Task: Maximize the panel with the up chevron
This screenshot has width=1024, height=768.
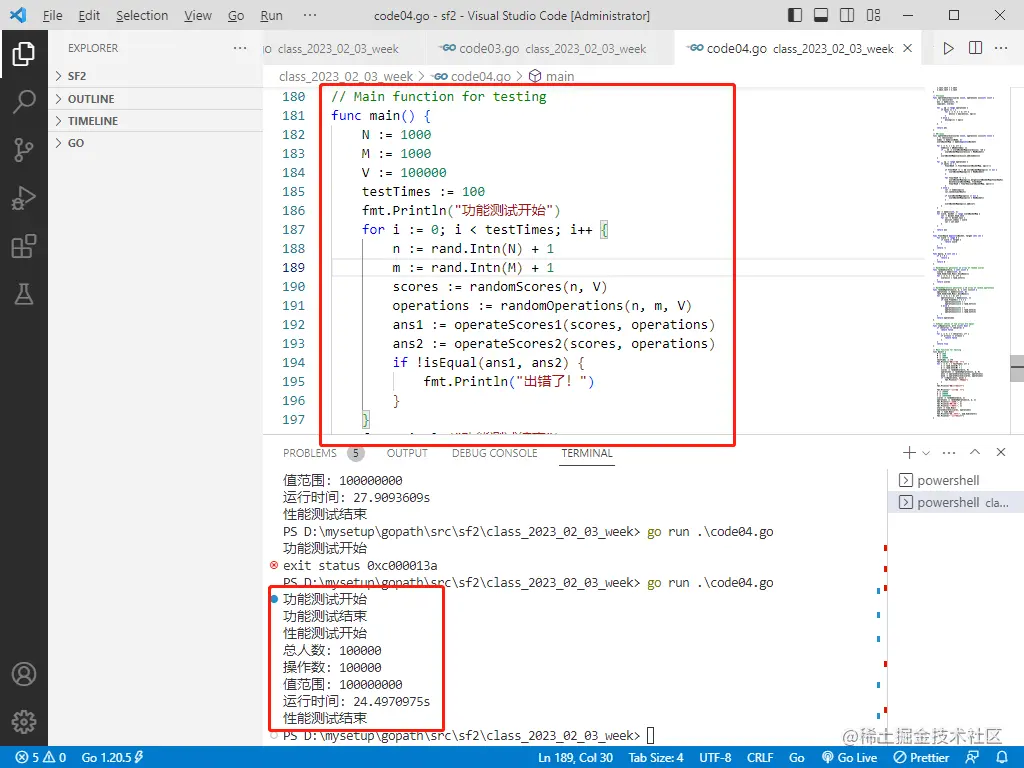Action: pos(975,452)
